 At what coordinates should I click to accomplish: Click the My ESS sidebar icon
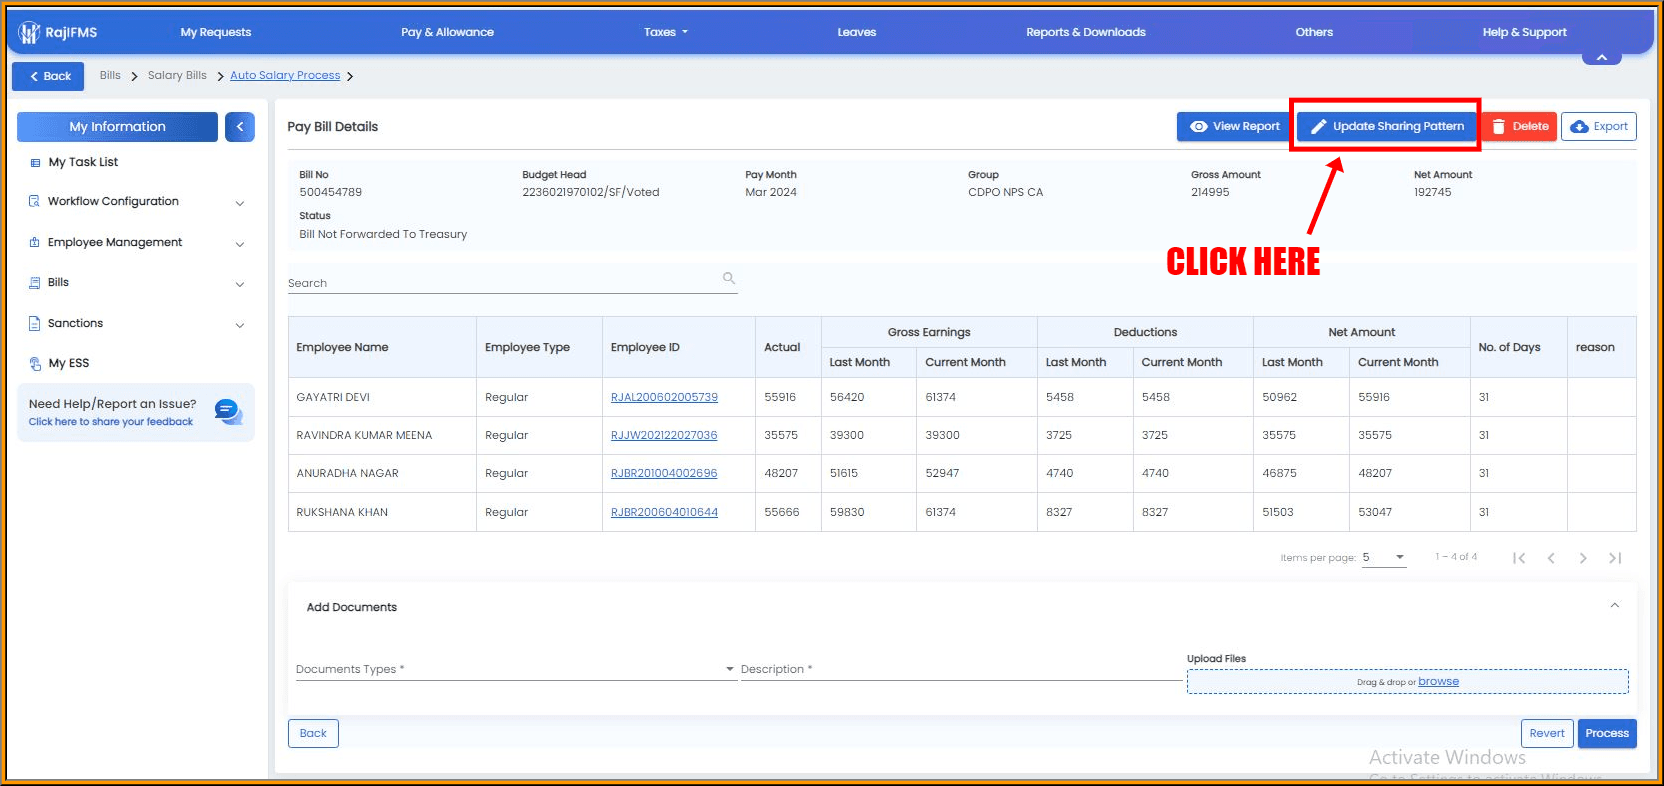tap(35, 364)
